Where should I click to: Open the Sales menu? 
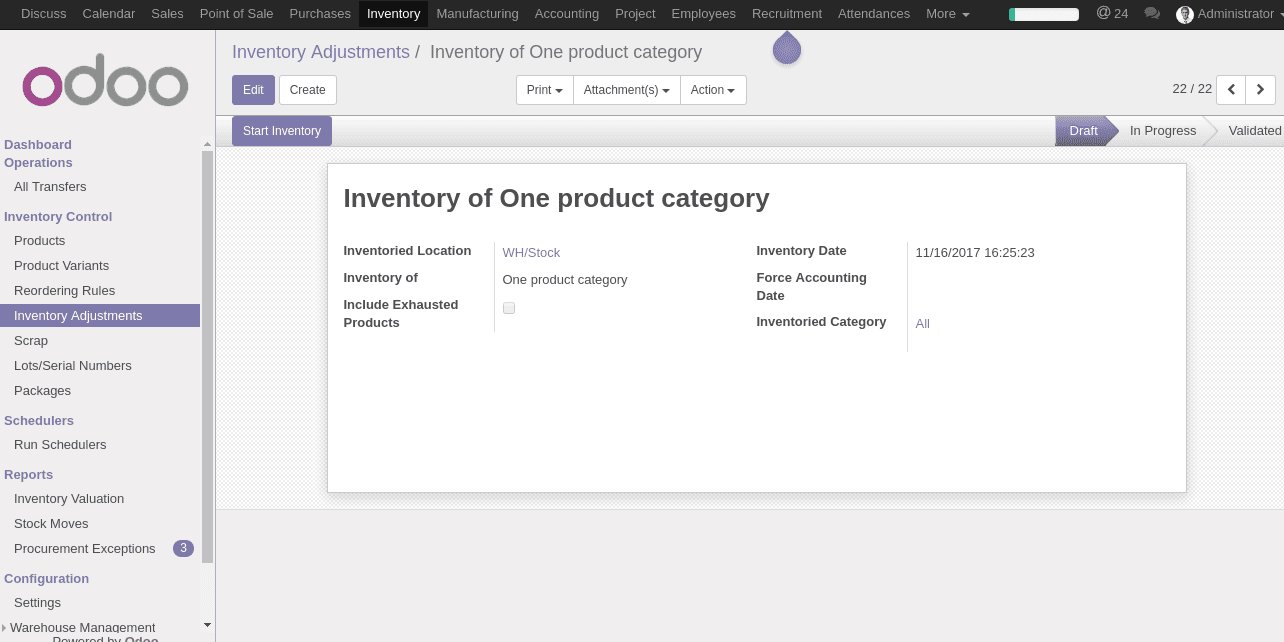[x=167, y=14]
